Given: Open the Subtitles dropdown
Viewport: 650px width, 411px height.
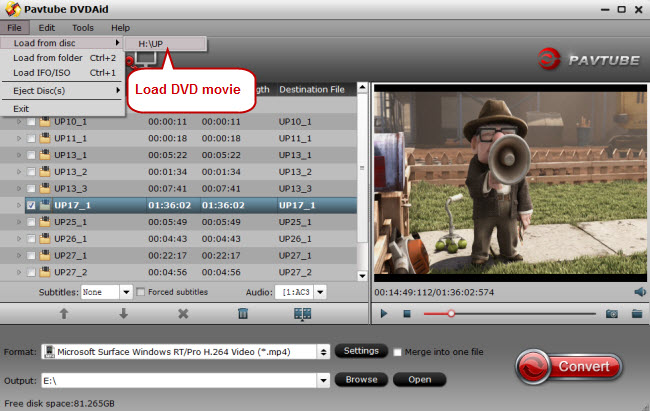Looking at the screenshot, I should click(126, 292).
